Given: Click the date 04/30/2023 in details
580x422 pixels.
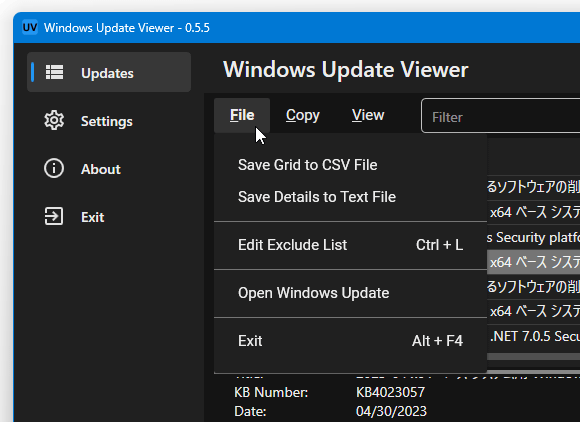Looking at the screenshot, I should tap(391, 411).
